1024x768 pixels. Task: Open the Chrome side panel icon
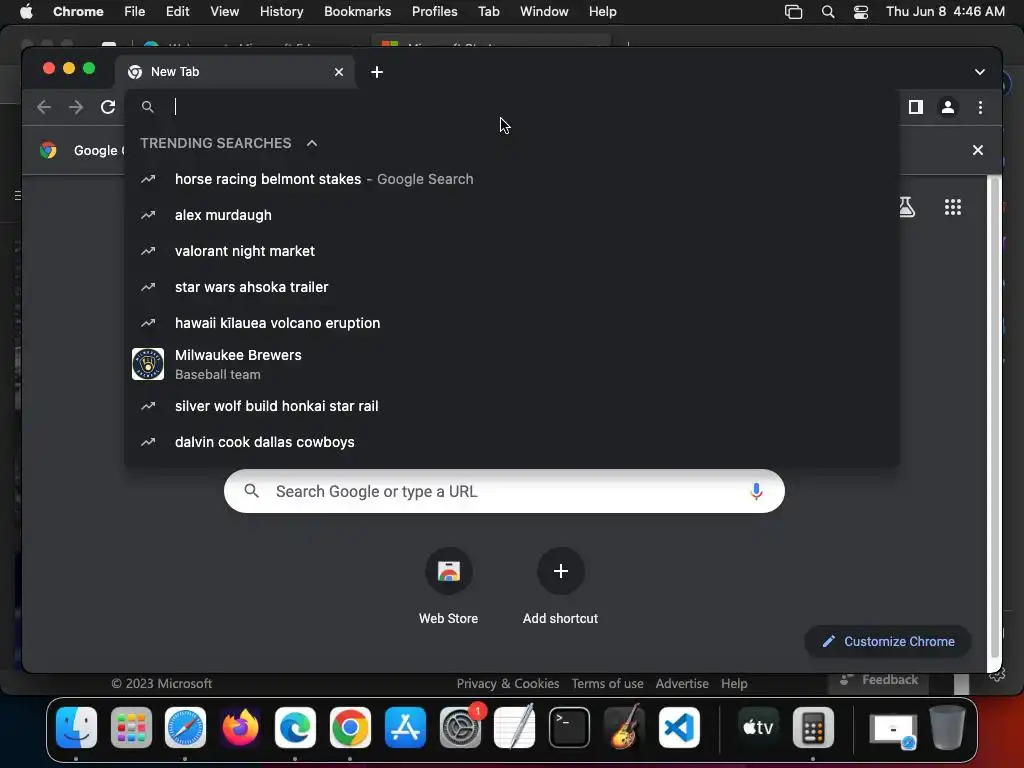coord(916,107)
